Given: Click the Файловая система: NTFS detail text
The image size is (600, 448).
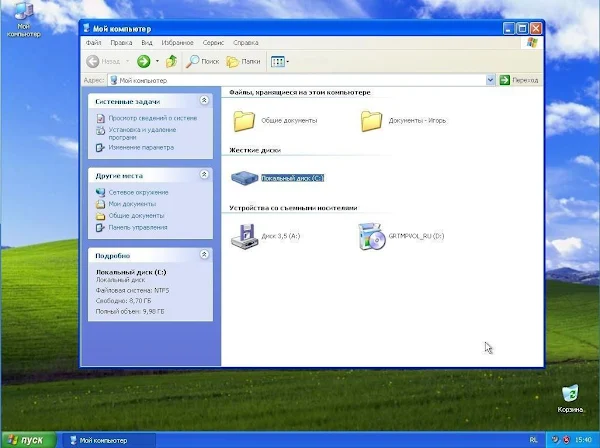Looking at the screenshot, I should pyautogui.click(x=132, y=290).
